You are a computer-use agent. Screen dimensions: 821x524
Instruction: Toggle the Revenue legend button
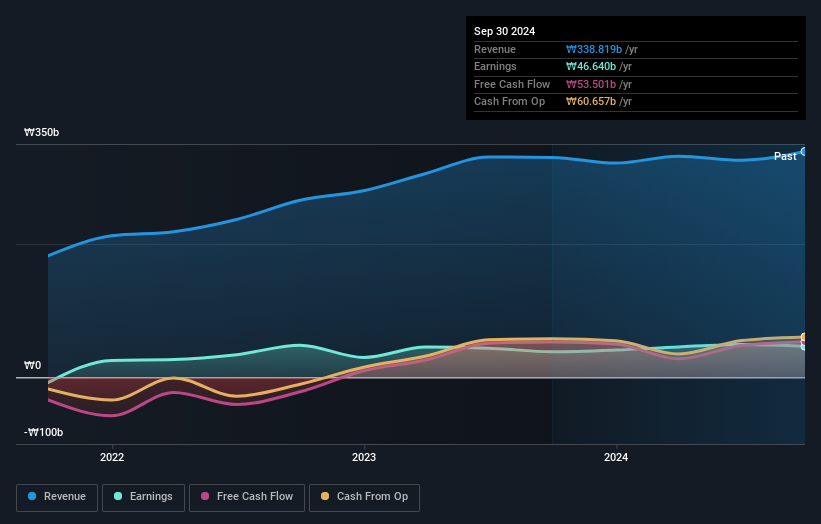point(57,497)
